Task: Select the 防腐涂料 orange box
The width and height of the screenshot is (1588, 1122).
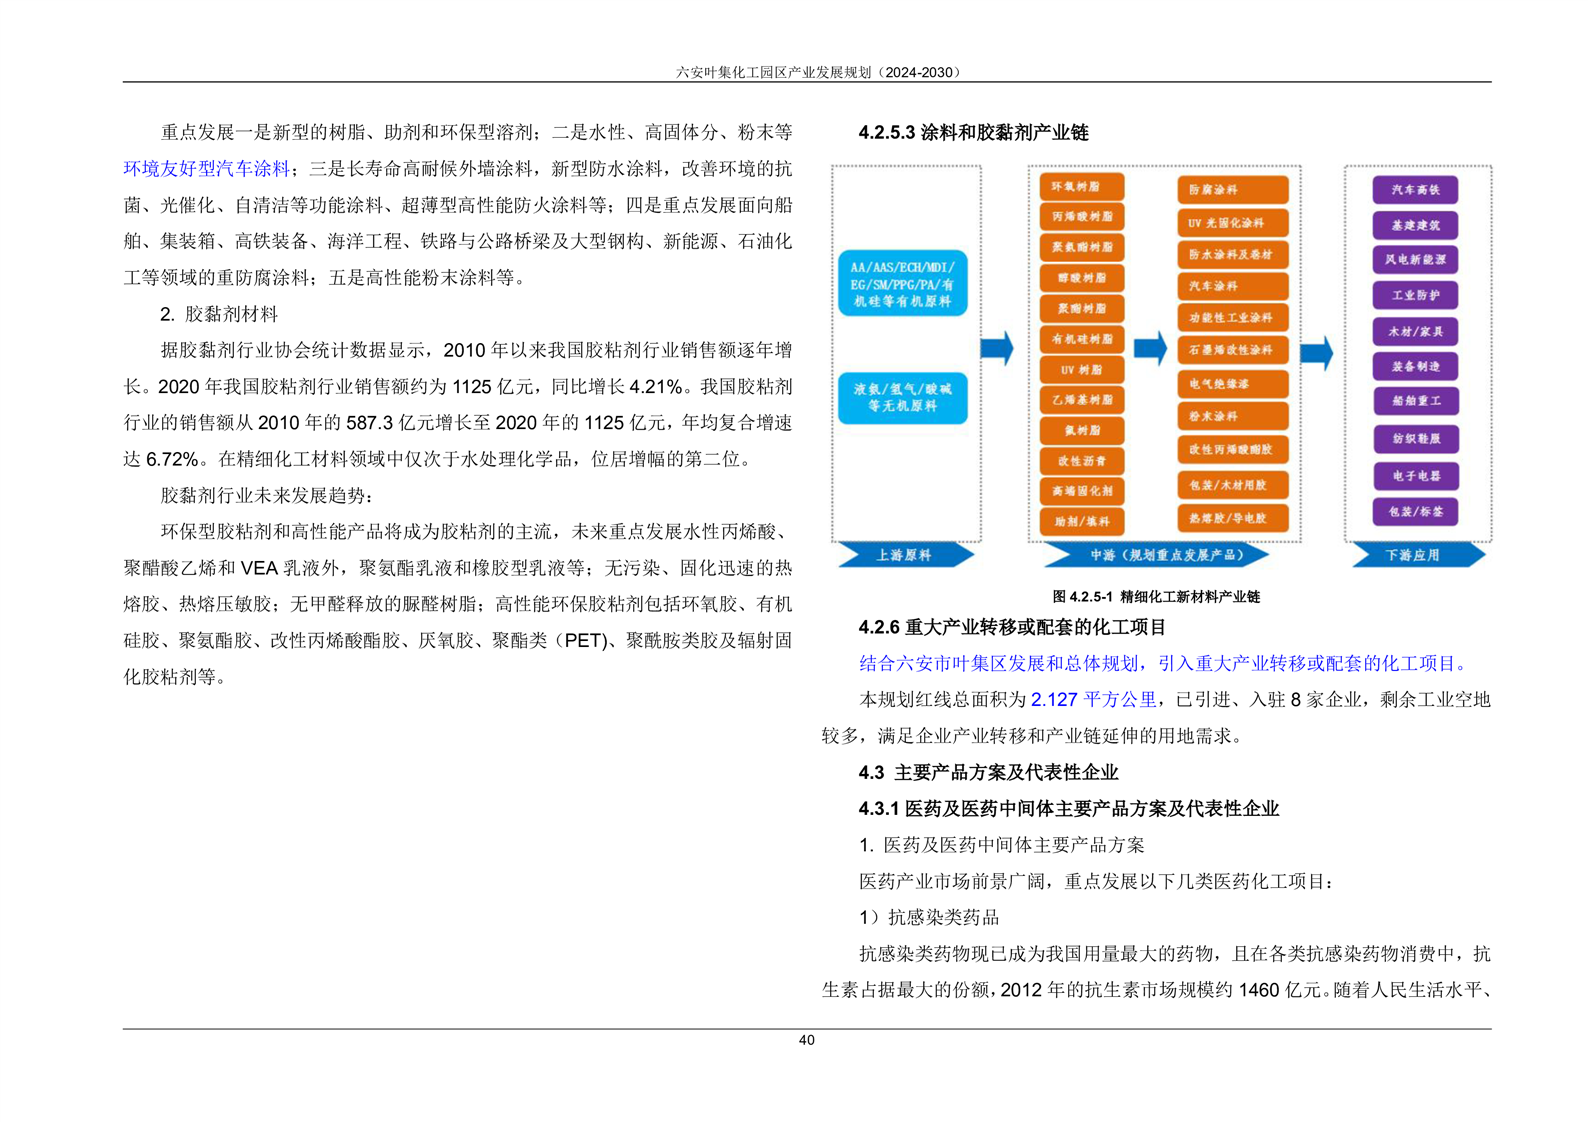Action: 1231,190
